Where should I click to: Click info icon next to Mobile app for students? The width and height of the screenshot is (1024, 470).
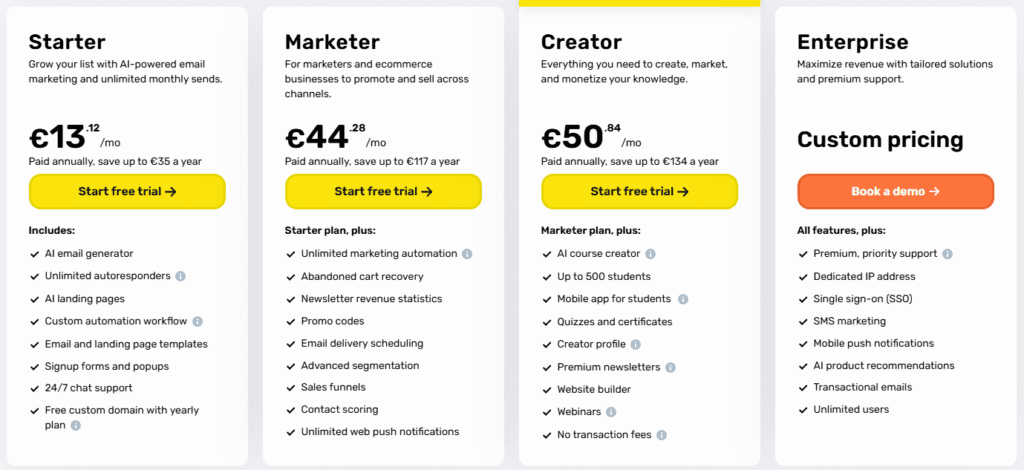682,299
